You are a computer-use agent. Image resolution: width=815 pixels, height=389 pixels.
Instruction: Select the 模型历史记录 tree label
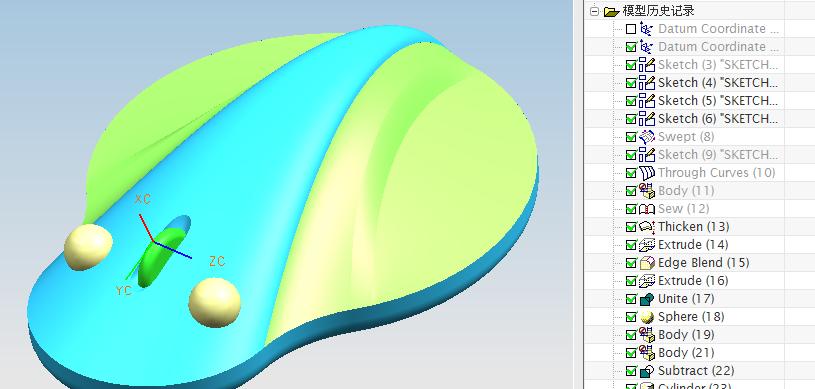pyautogui.click(x=658, y=10)
